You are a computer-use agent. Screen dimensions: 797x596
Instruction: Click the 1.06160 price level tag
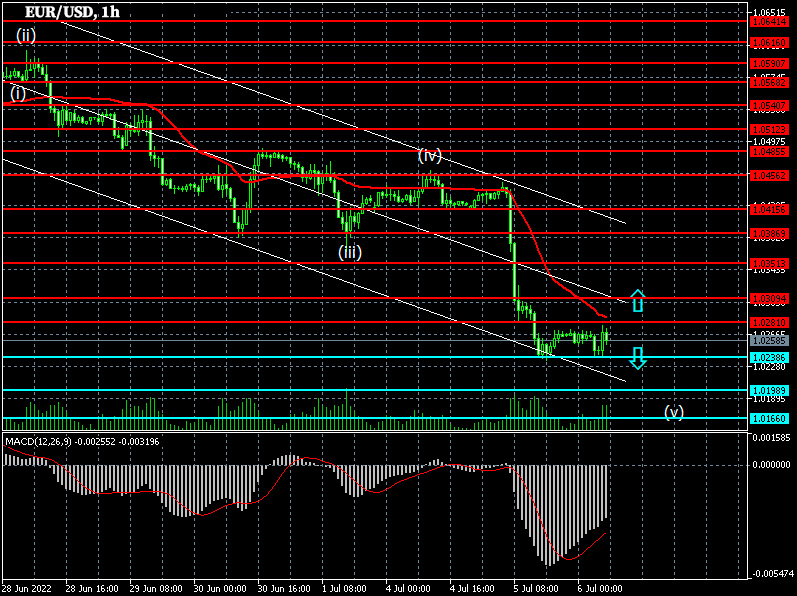(770, 43)
